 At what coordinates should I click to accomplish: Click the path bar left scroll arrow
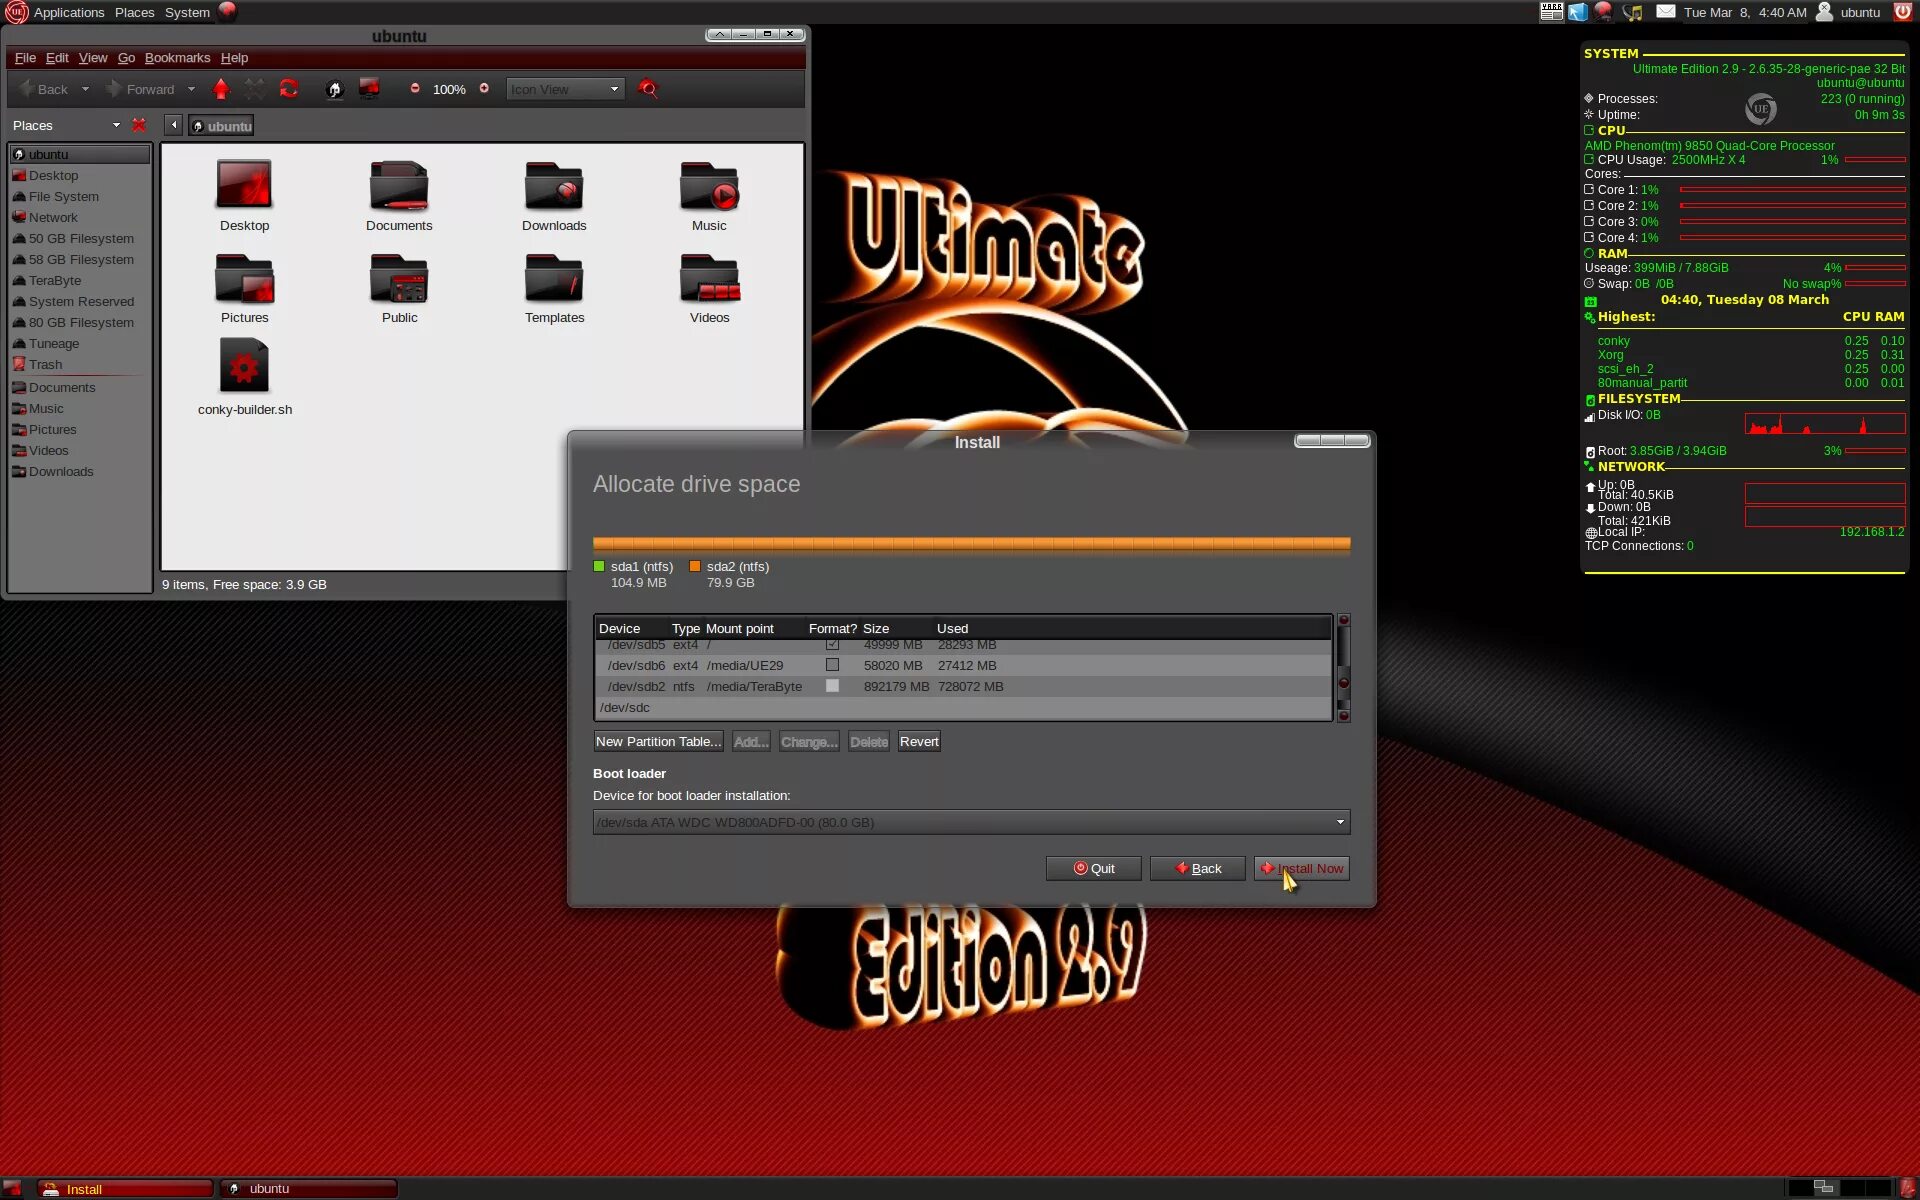pyautogui.click(x=174, y=125)
